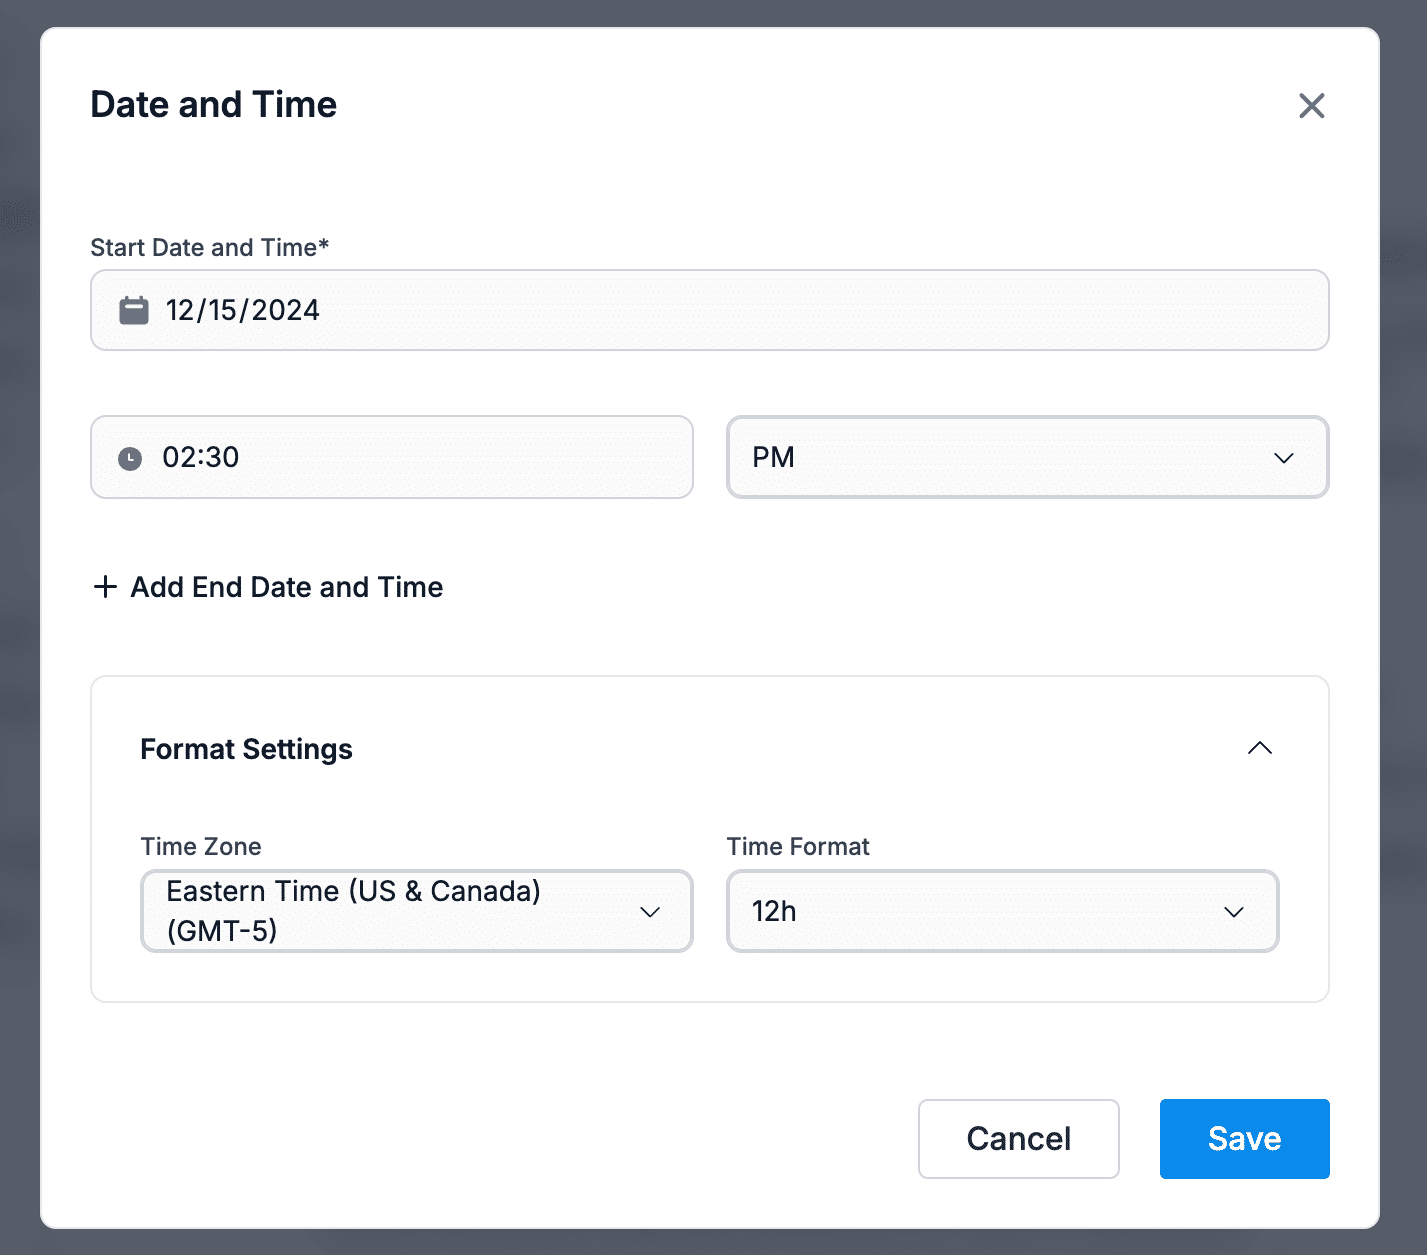Select the Format Settings header

tap(246, 748)
